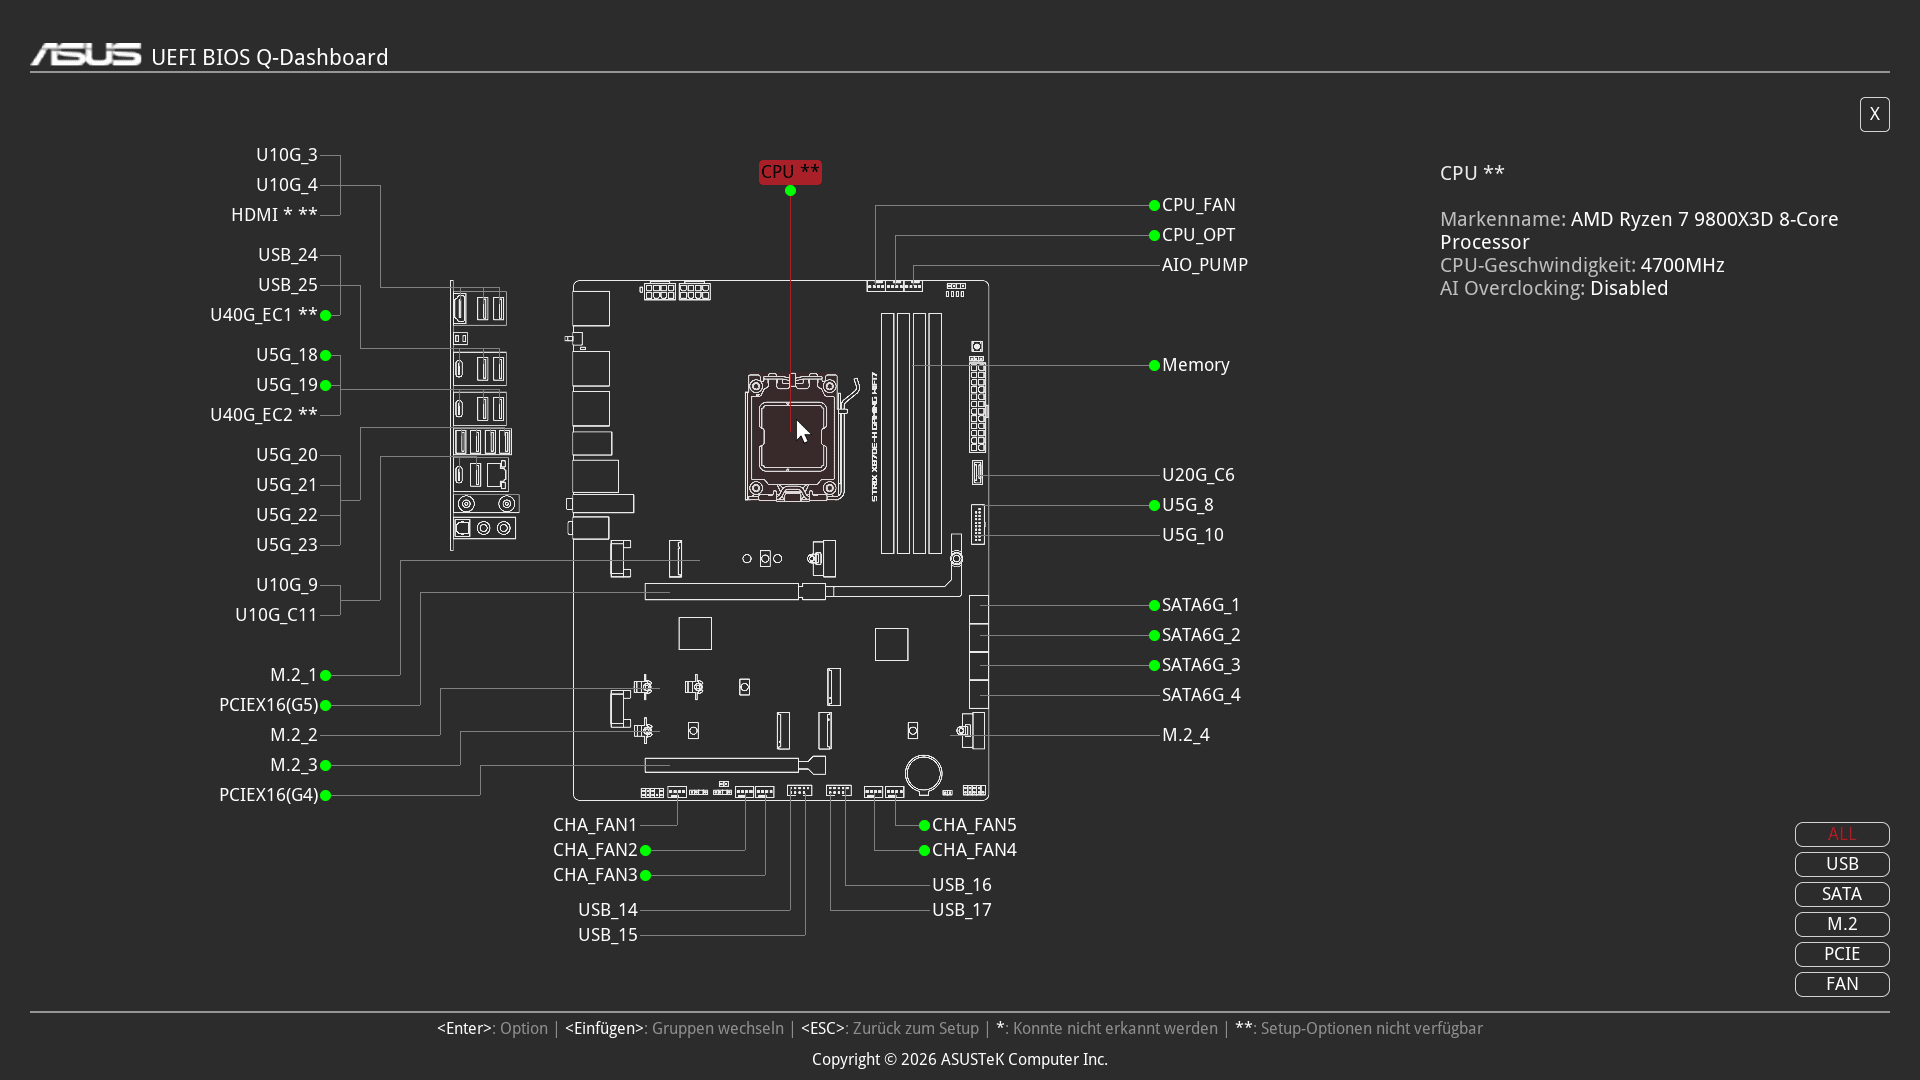Select the CHA_FAN2 header label
This screenshot has height=1080, width=1920.
(595, 850)
